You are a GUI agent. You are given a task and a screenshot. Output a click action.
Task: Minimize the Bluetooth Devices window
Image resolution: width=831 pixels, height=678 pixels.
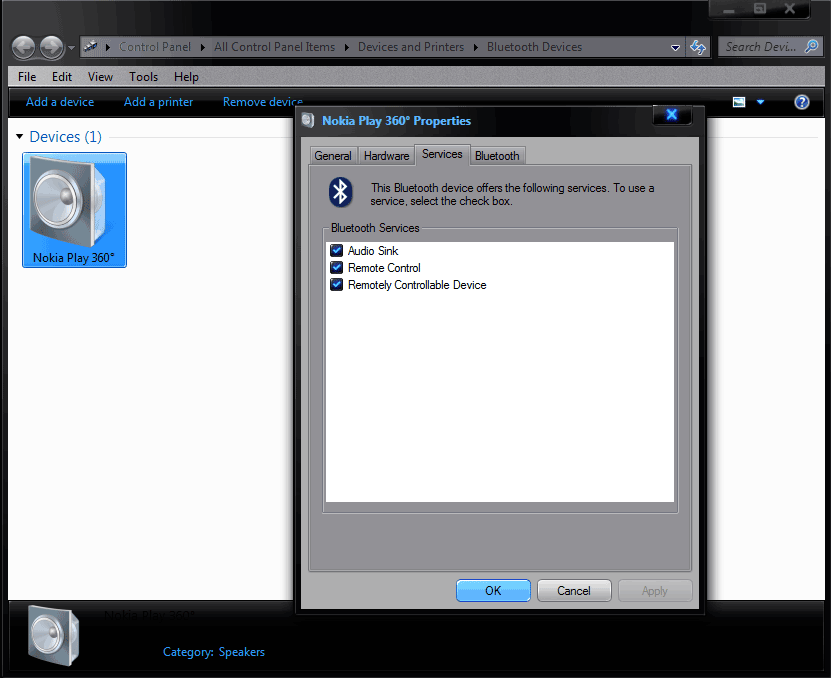(729, 9)
